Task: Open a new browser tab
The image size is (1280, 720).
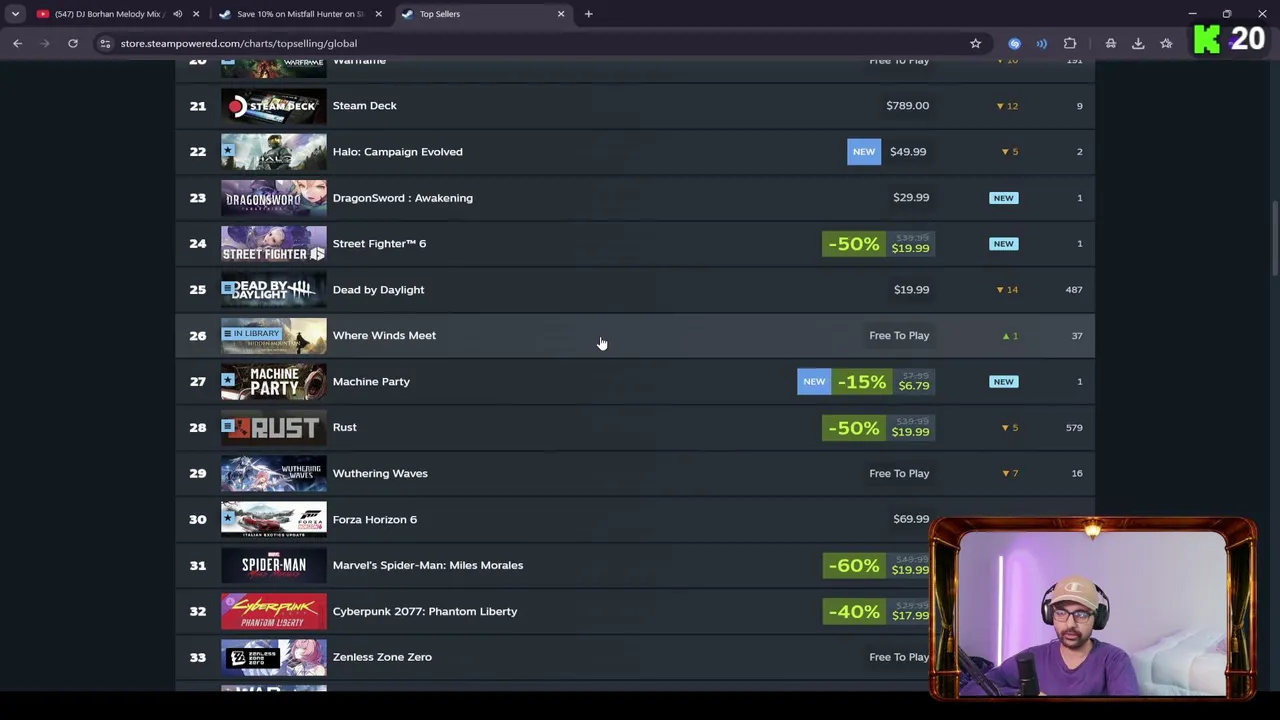Action: click(588, 14)
